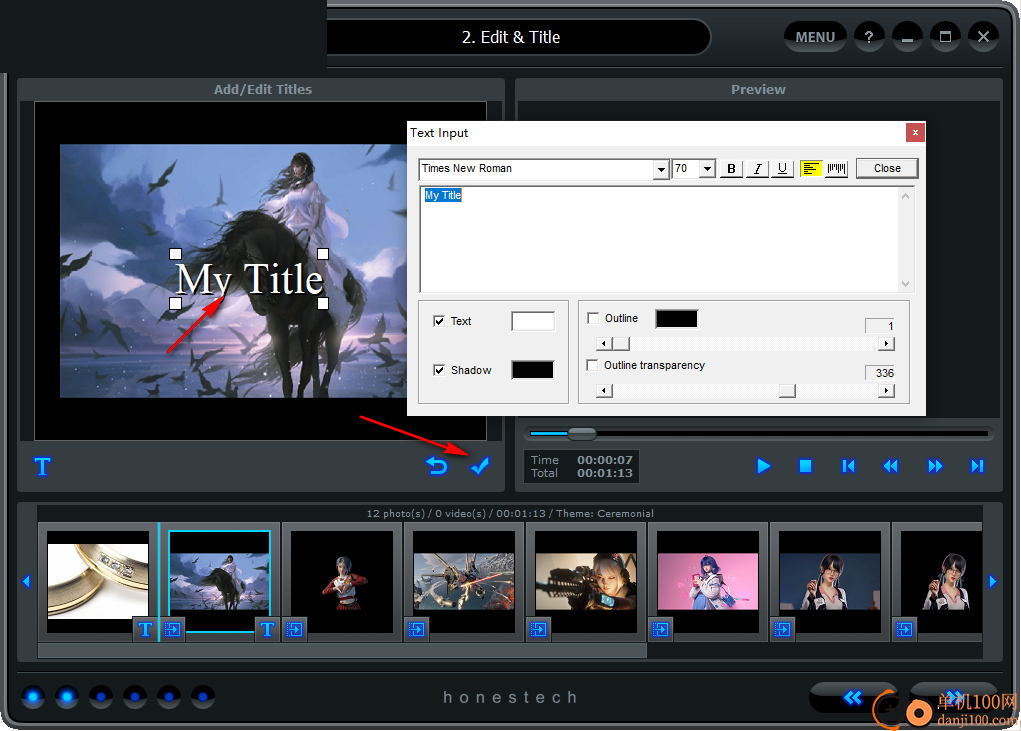Open the MENU button
The image size is (1021, 731).
tap(815, 37)
